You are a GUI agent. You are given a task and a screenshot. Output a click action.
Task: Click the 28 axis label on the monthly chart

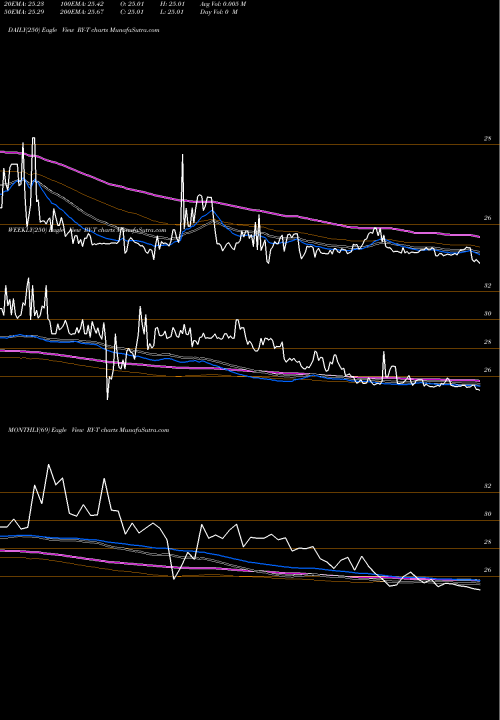click(x=487, y=542)
